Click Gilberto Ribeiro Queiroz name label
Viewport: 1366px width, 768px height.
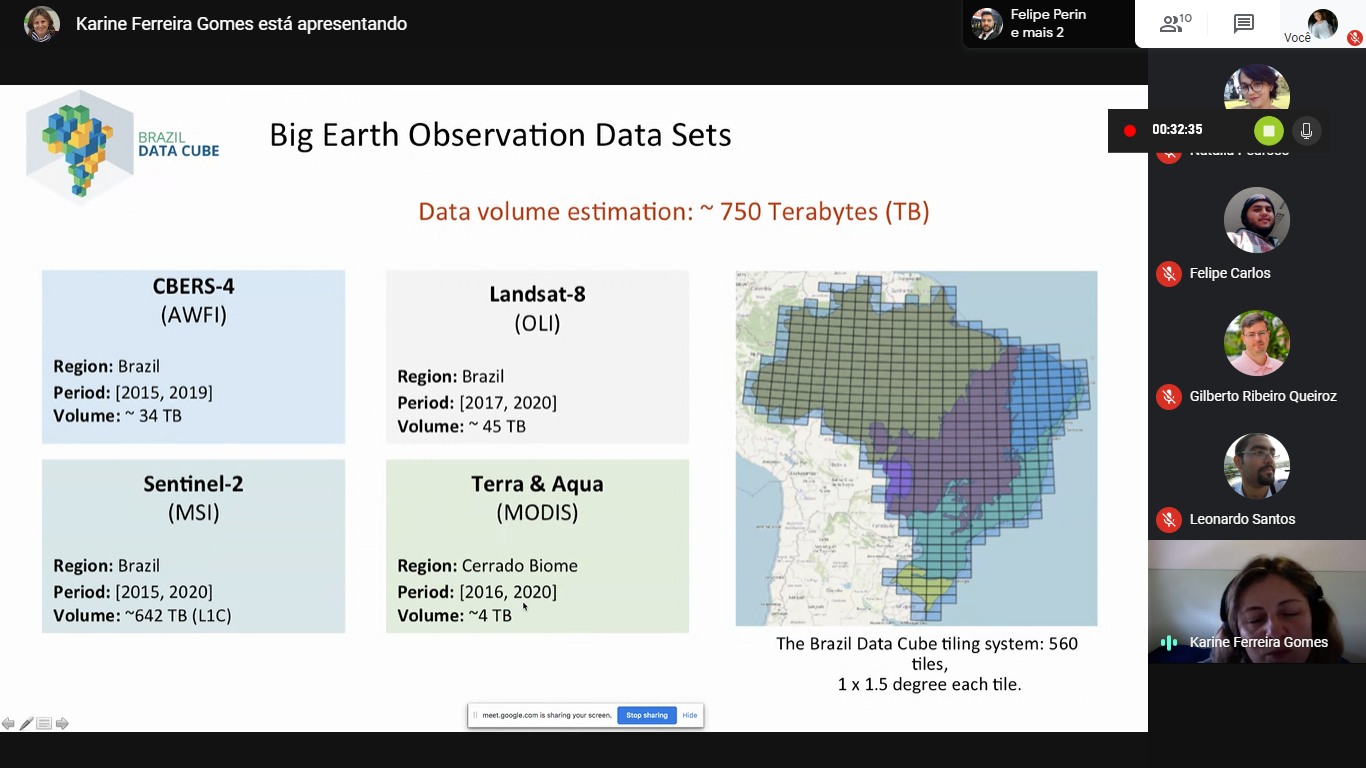pos(1263,396)
